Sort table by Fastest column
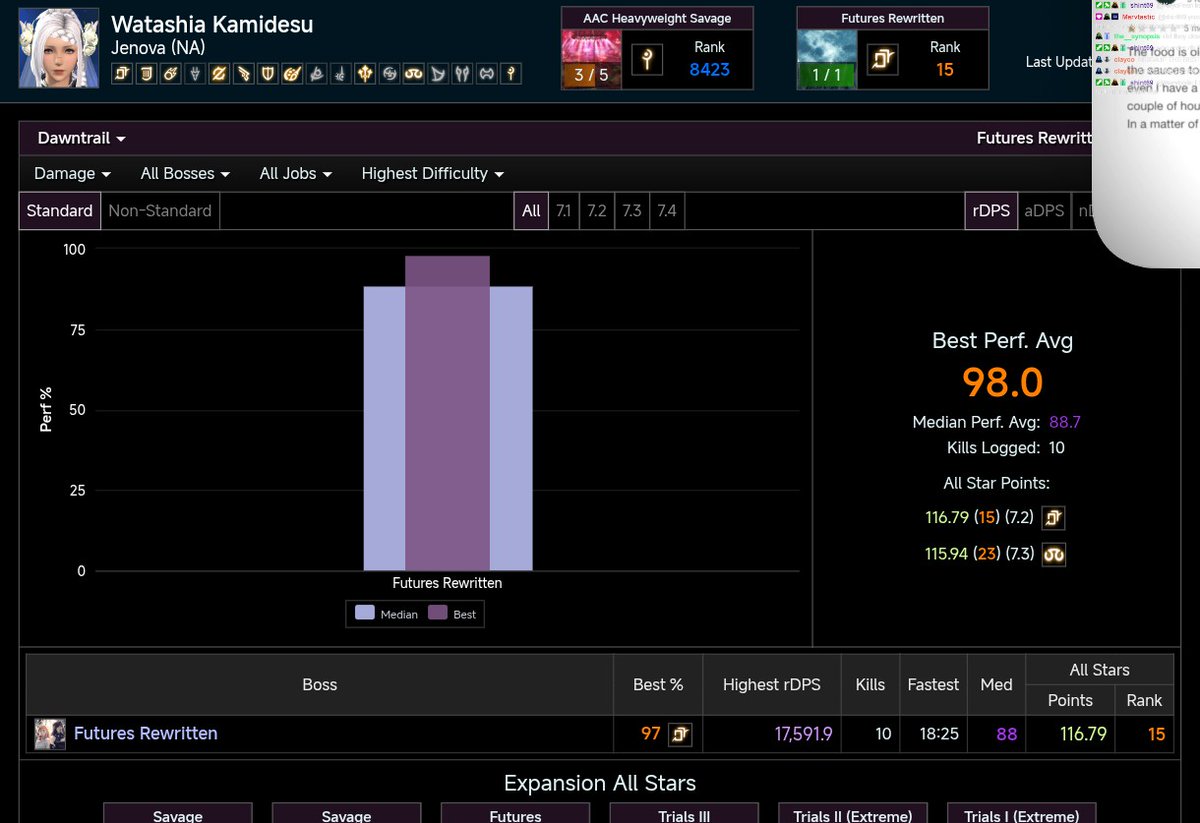Viewport: 1200px width, 823px height. coord(933,685)
